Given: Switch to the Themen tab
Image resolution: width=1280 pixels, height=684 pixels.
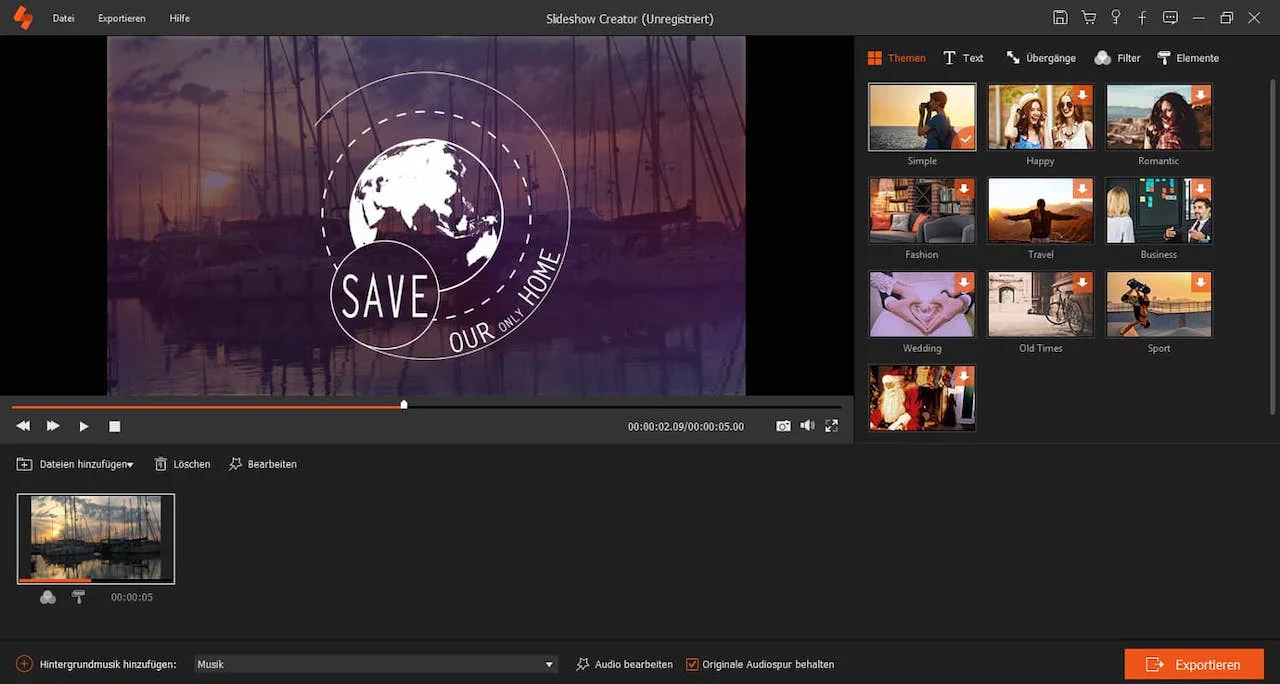Looking at the screenshot, I should tap(897, 58).
